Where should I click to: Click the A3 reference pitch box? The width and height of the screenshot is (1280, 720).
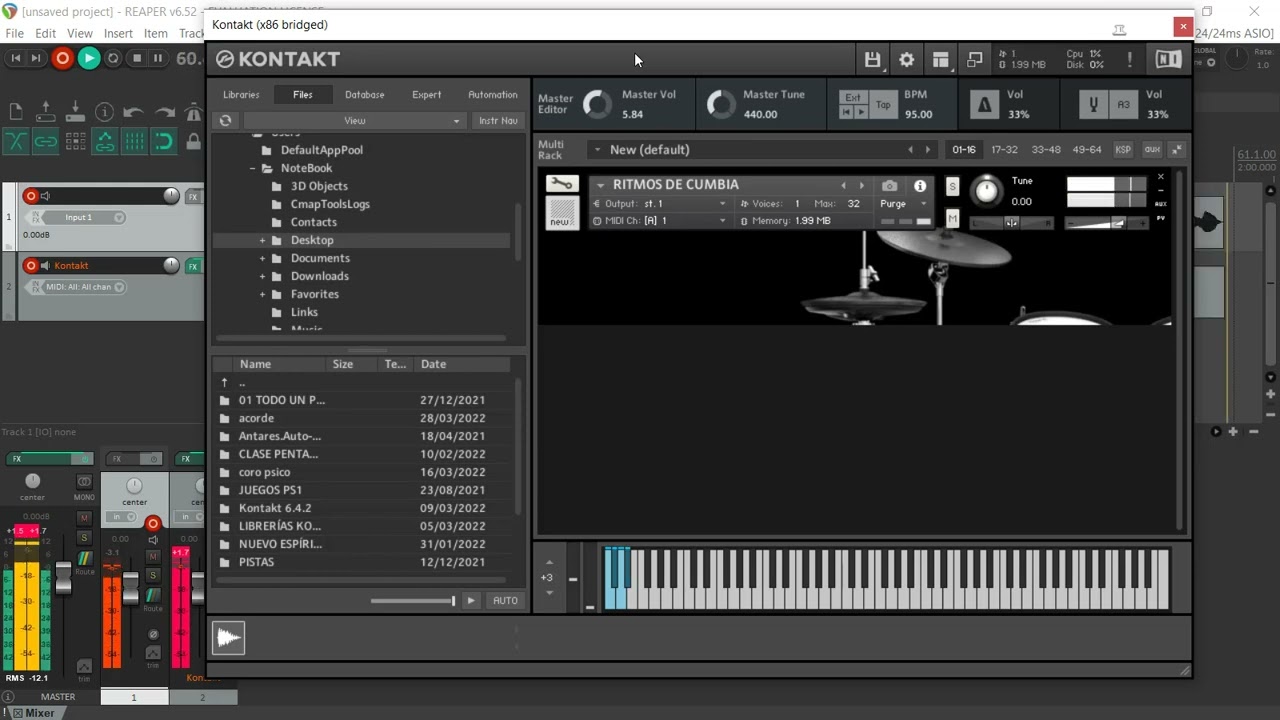pyautogui.click(x=1123, y=104)
